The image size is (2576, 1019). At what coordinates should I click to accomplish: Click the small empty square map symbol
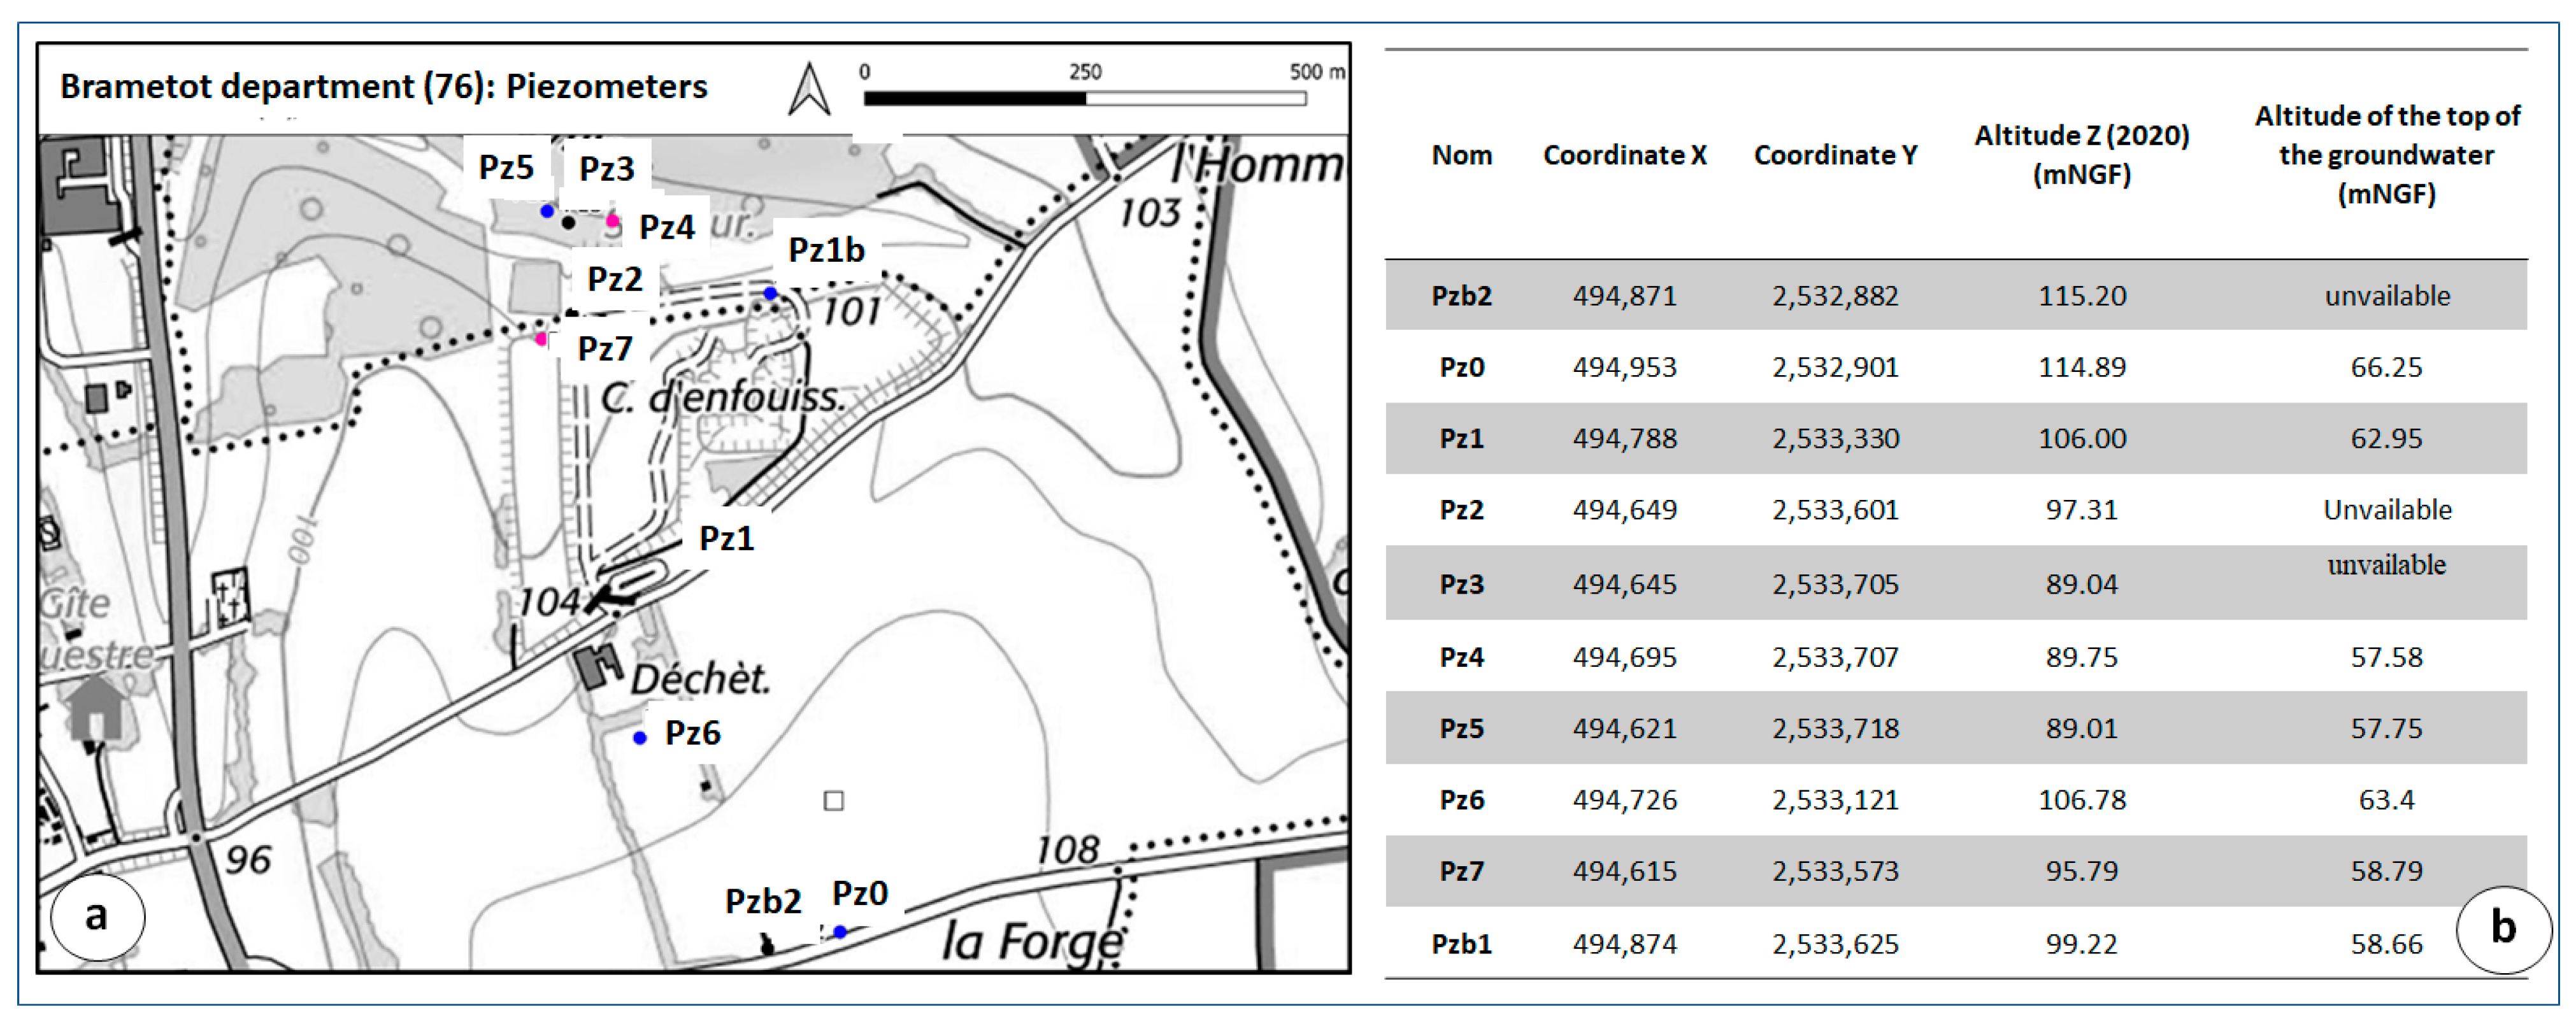click(833, 800)
